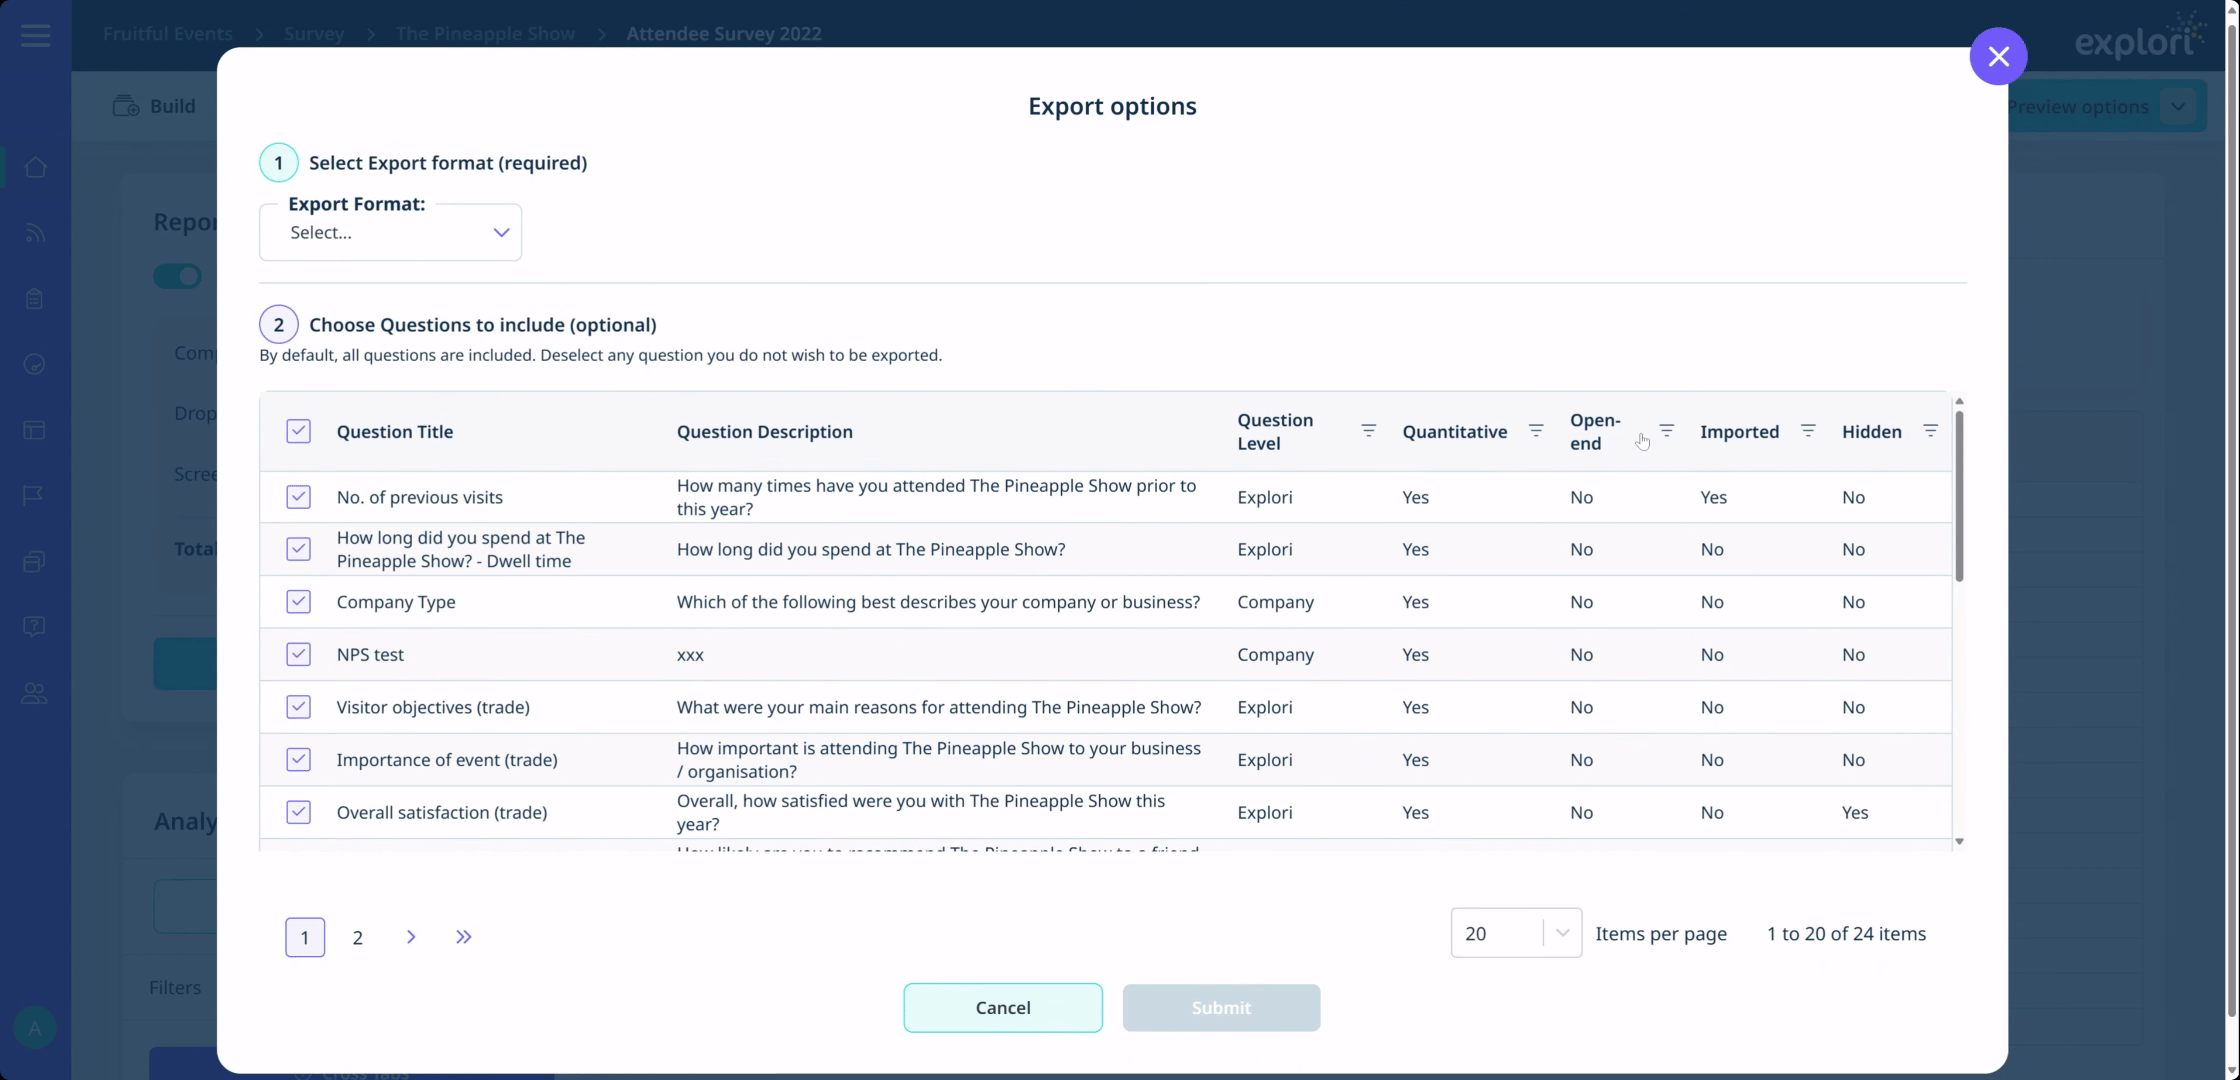Open the hamburger navigation menu

click(x=34, y=34)
